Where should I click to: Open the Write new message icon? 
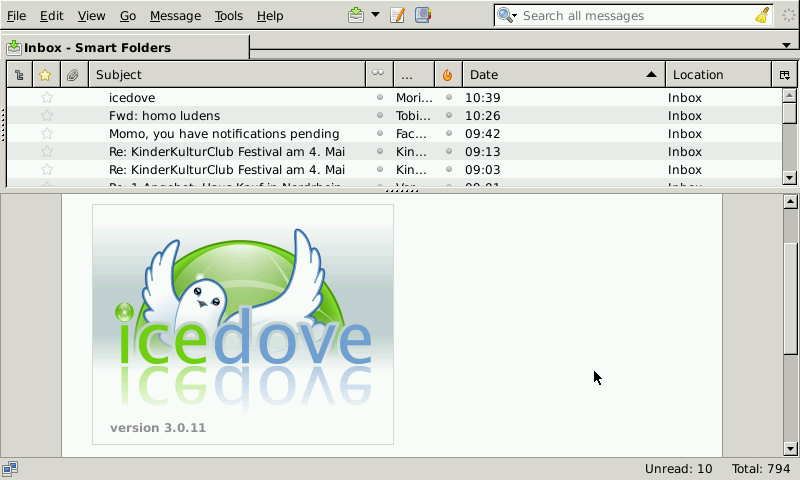pyautogui.click(x=397, y=15)
